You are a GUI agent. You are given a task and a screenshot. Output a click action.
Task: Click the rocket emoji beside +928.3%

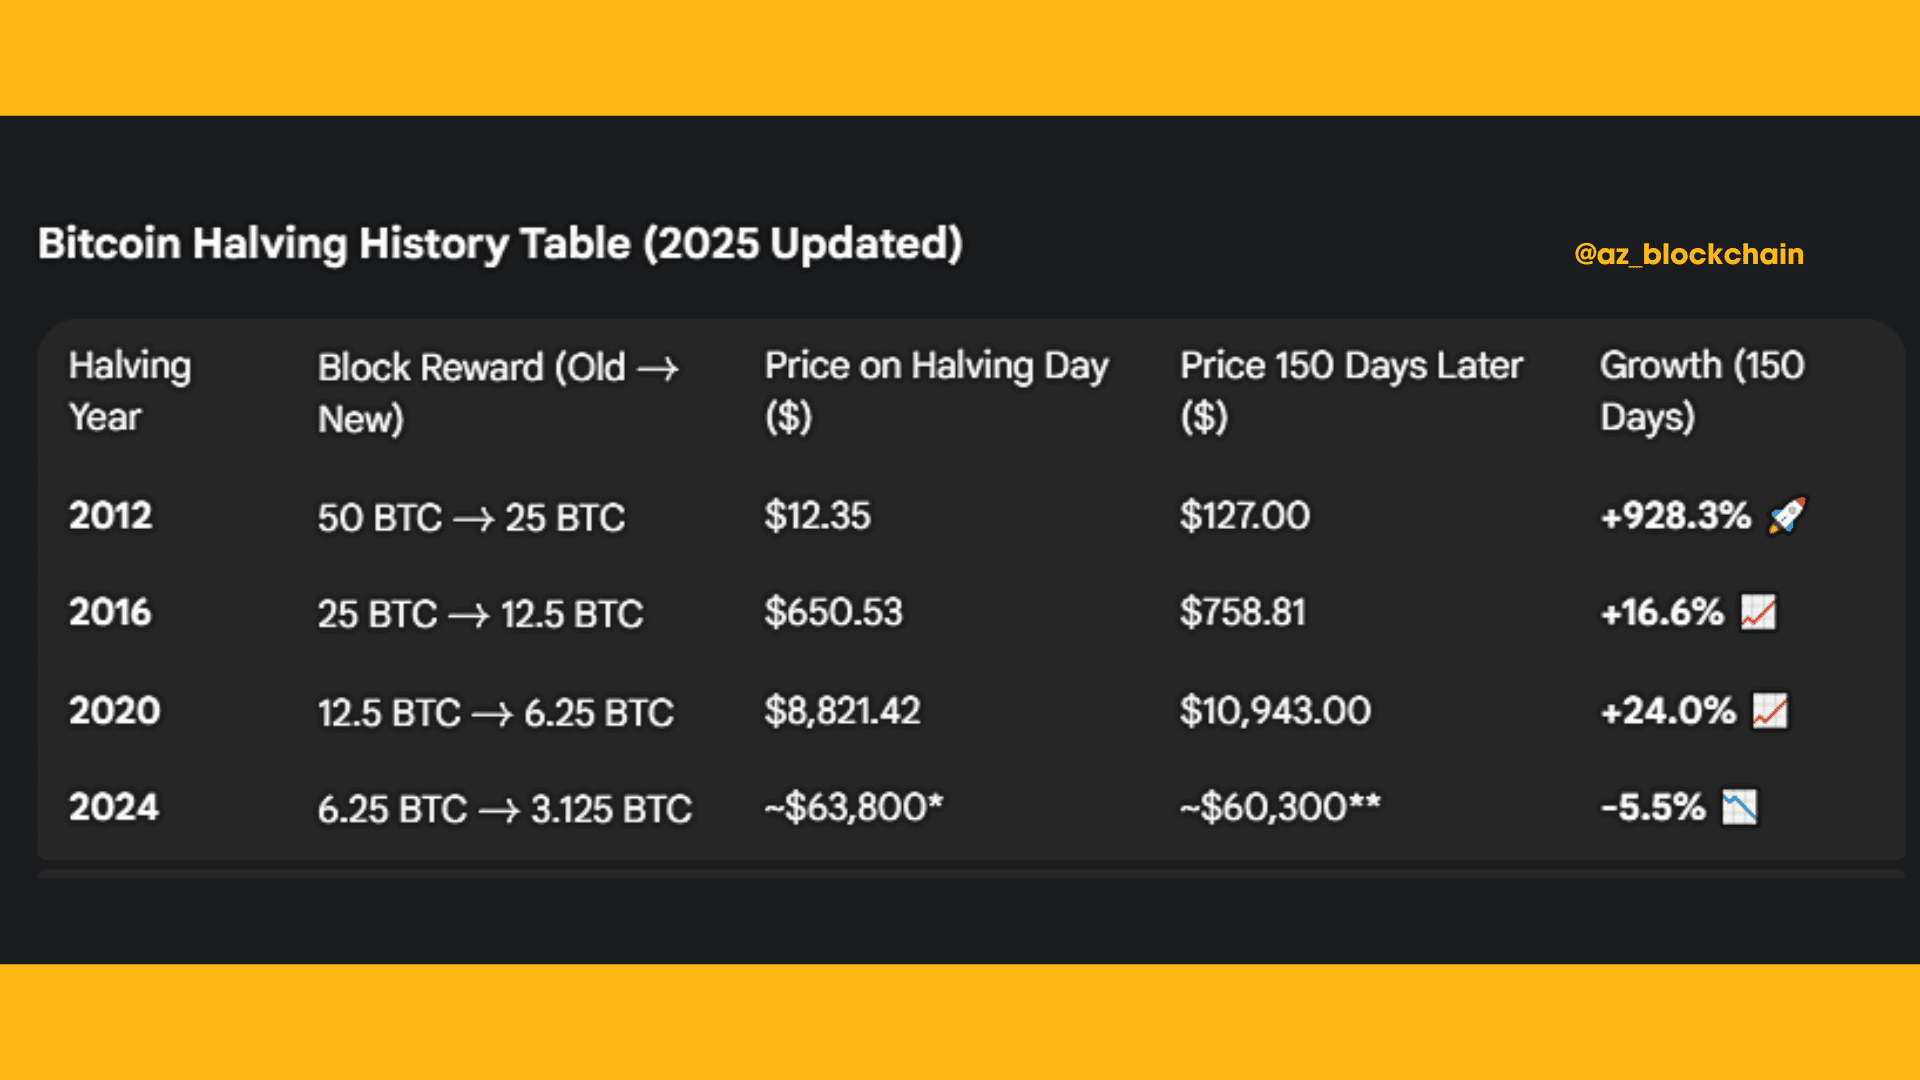1787,515
